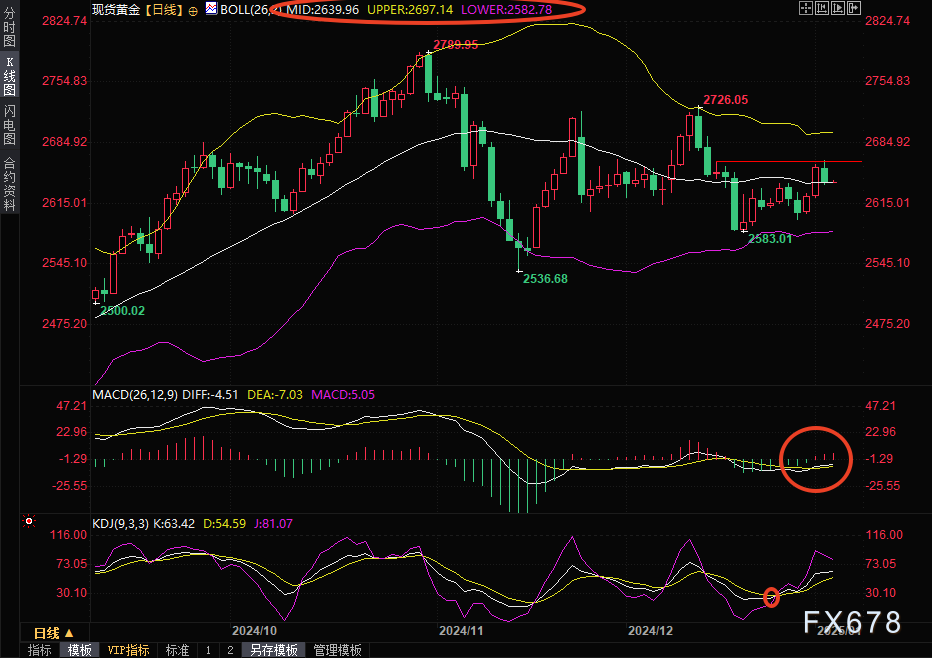Click the BOLL indicator chart icon

click(211, 9)
